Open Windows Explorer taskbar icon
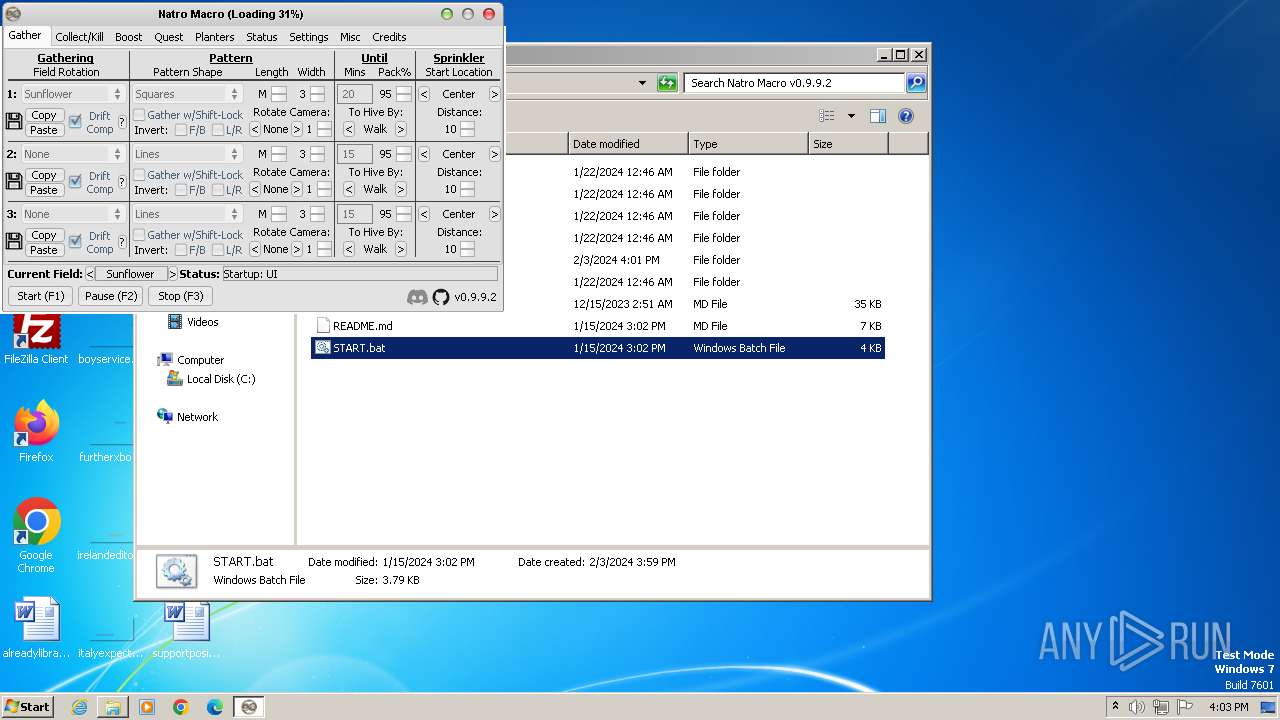1280x720 pixels. [113, 707]
